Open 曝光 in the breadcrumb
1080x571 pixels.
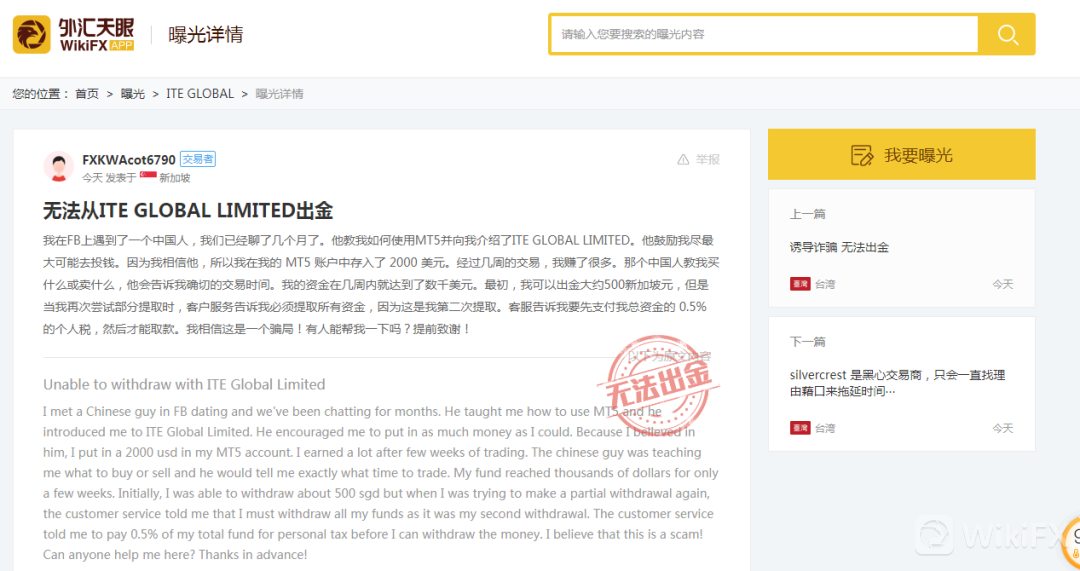tap(133, 94)
